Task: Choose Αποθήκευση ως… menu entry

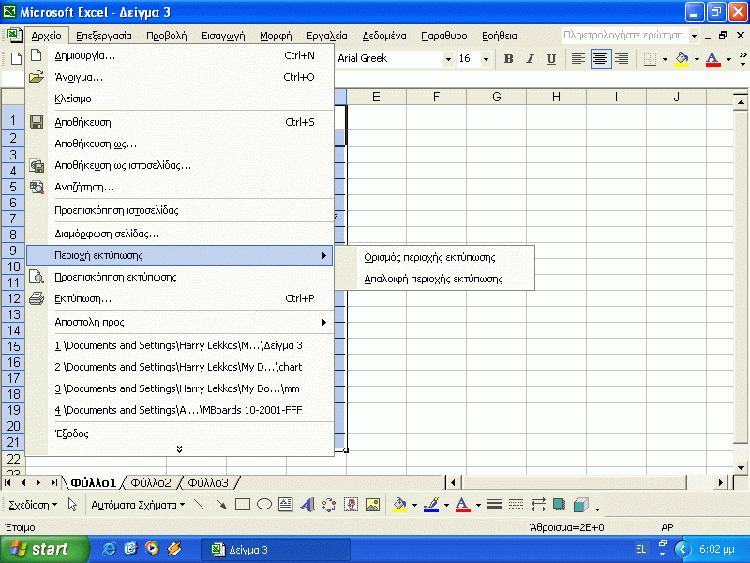Action: coord(180,144)
